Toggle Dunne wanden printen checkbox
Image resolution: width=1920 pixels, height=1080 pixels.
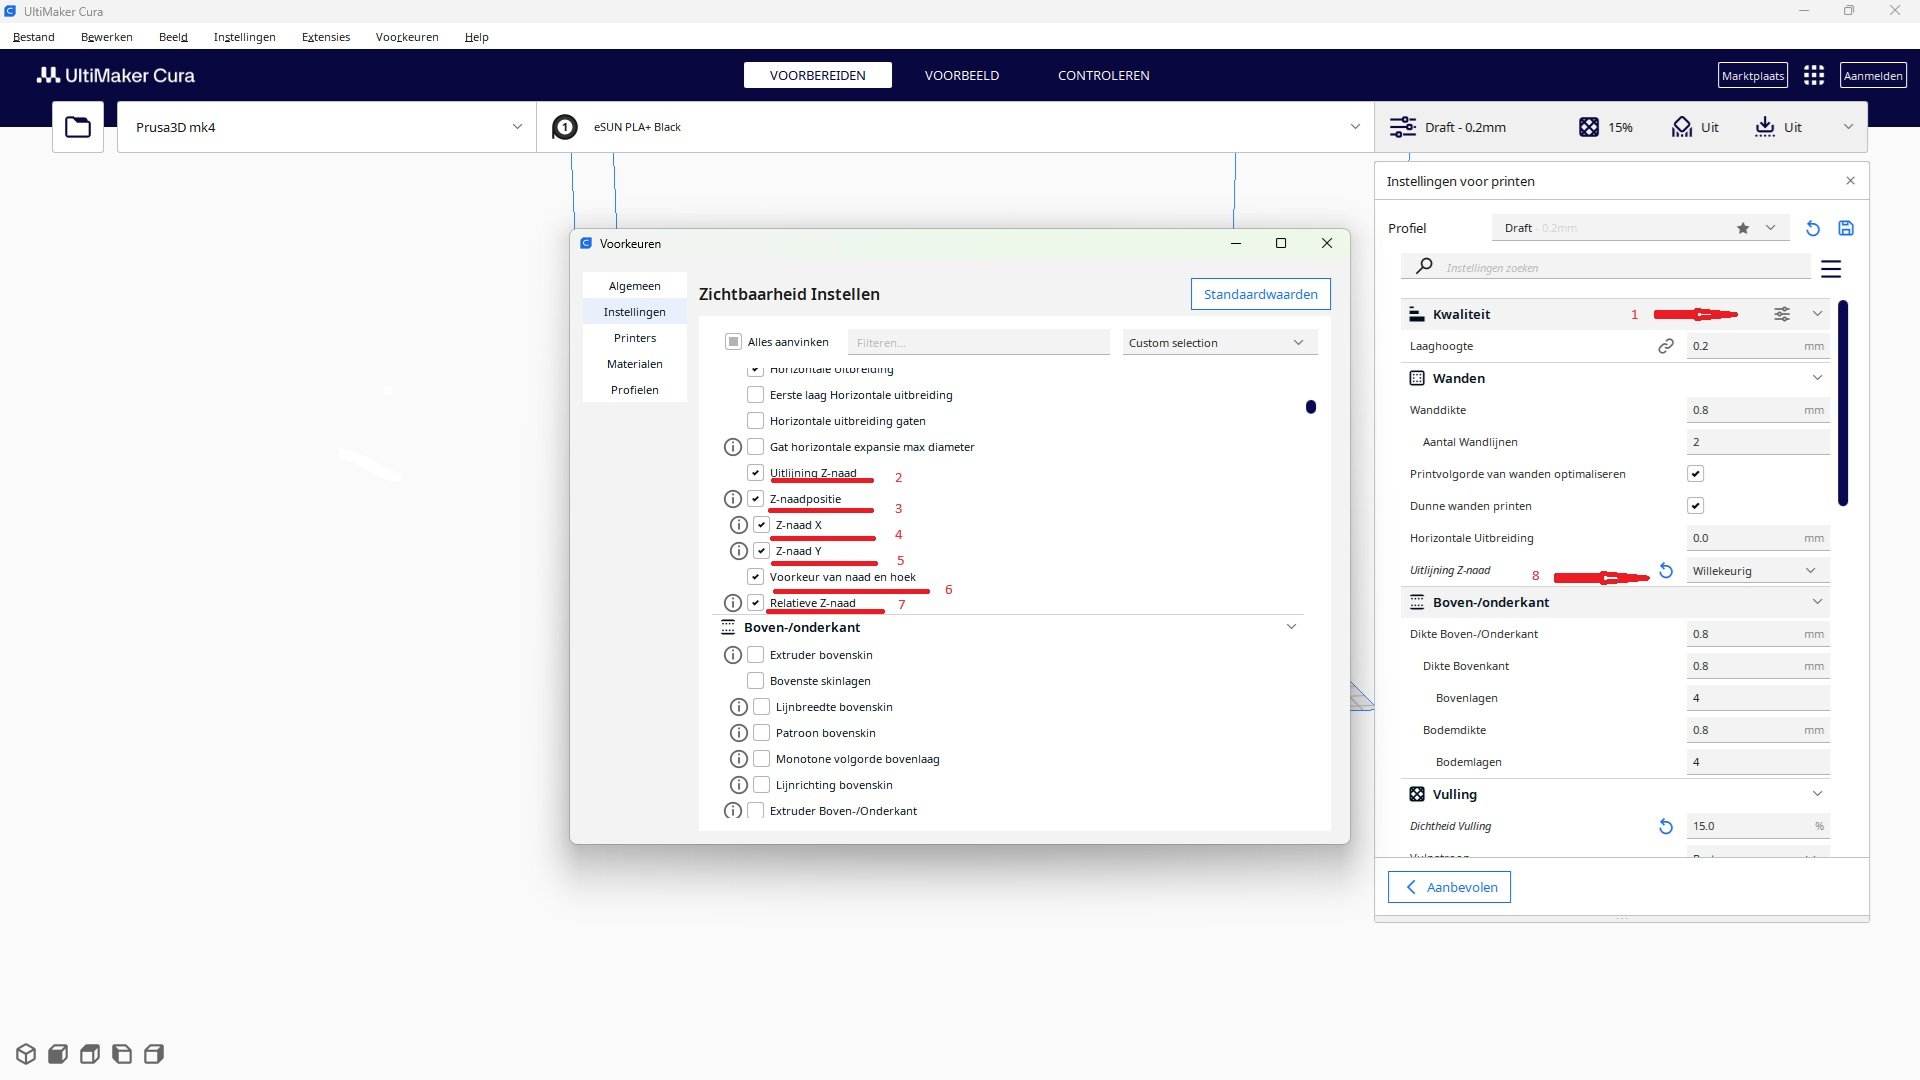[x=1695, y=506]
